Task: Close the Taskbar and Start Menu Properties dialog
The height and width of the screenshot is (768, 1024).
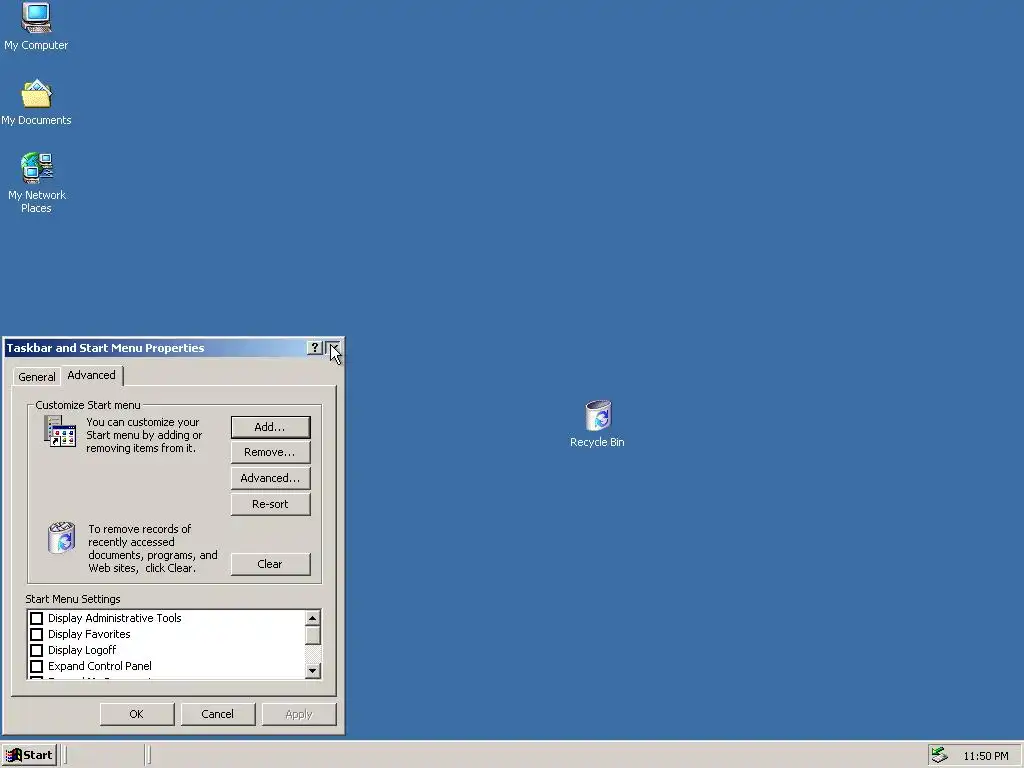Action: 333,348
